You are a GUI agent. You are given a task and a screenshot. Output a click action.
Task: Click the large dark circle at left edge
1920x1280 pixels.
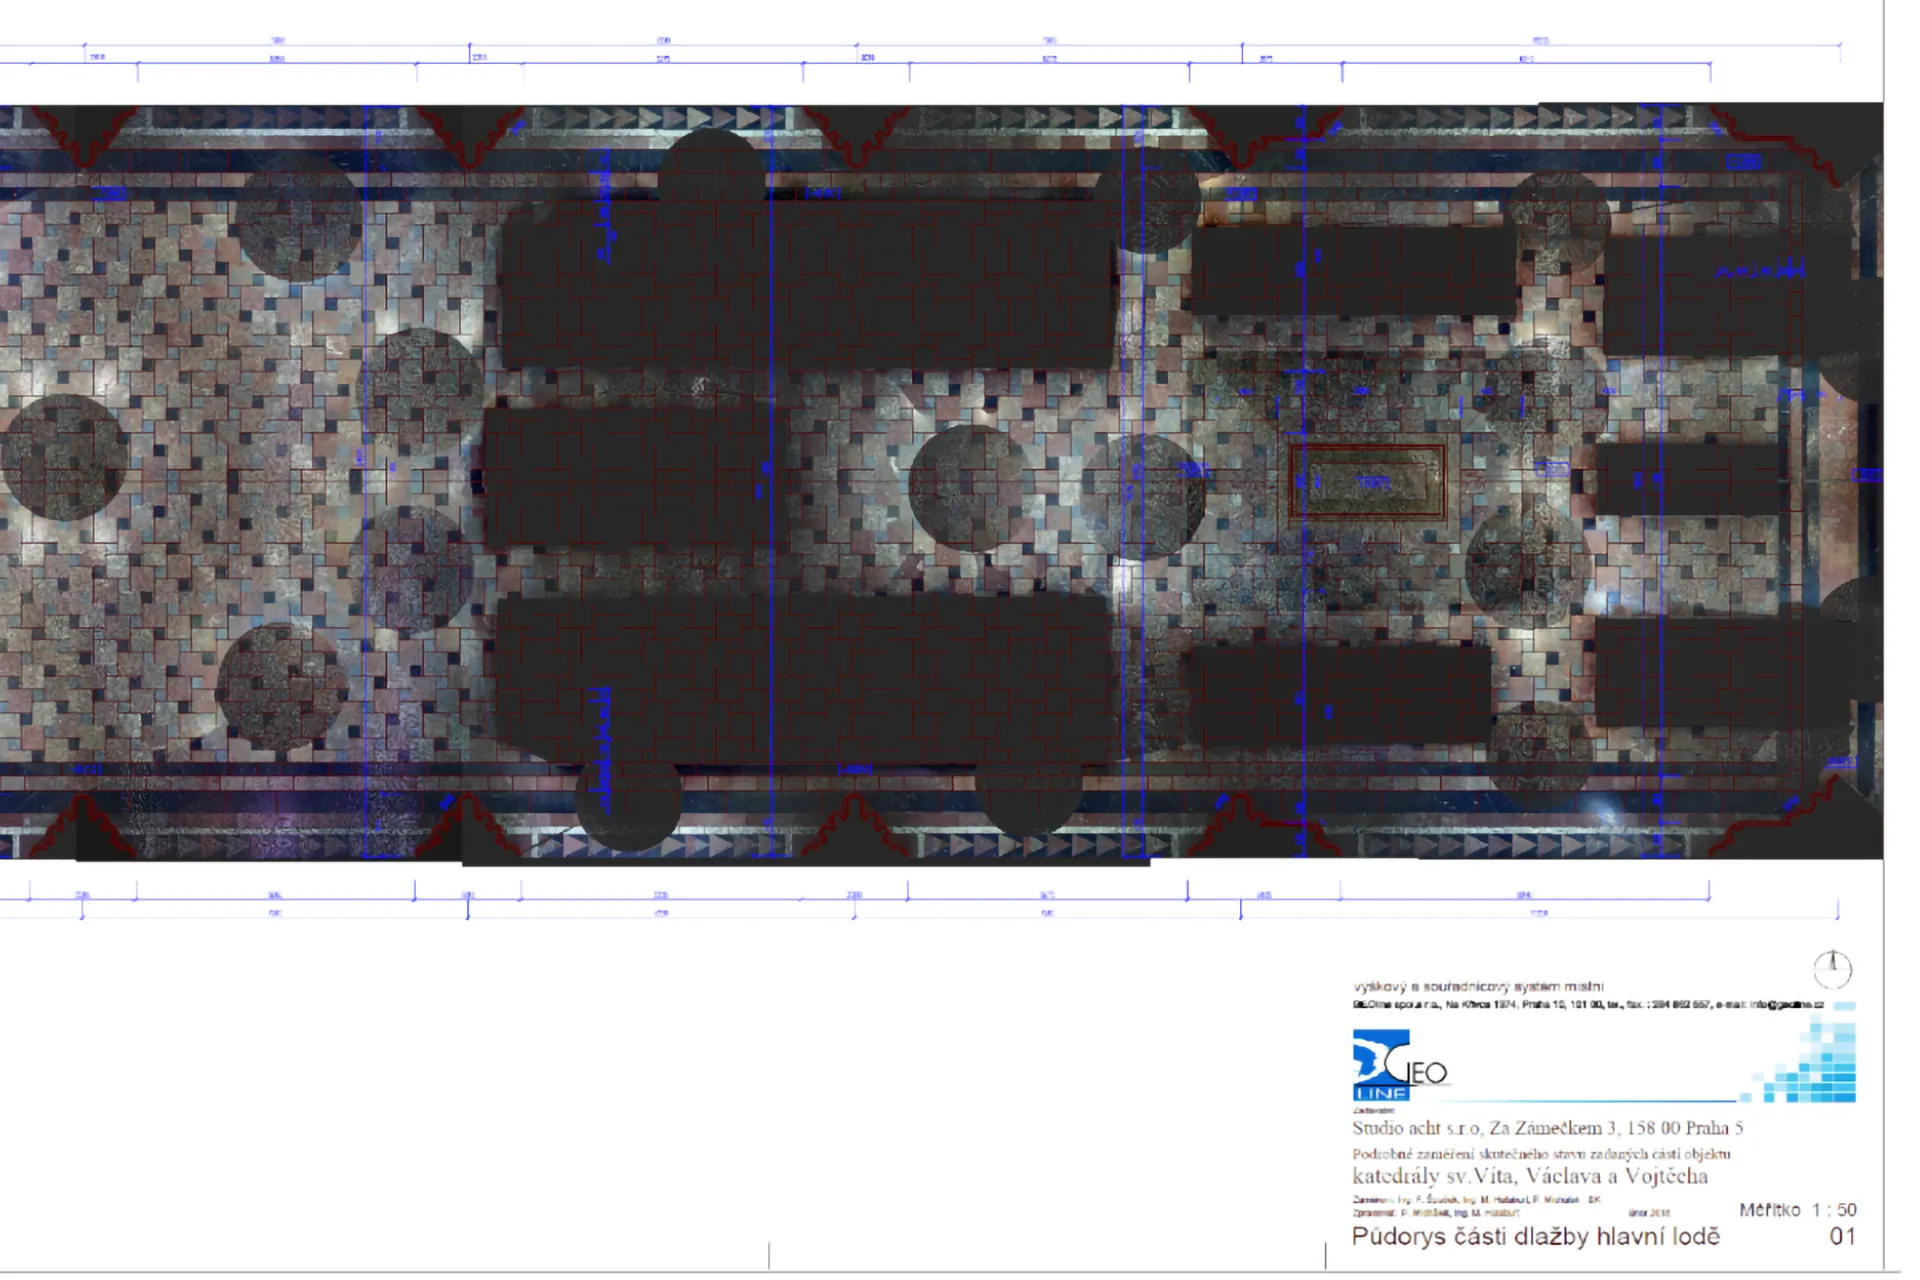coord(62,457)
